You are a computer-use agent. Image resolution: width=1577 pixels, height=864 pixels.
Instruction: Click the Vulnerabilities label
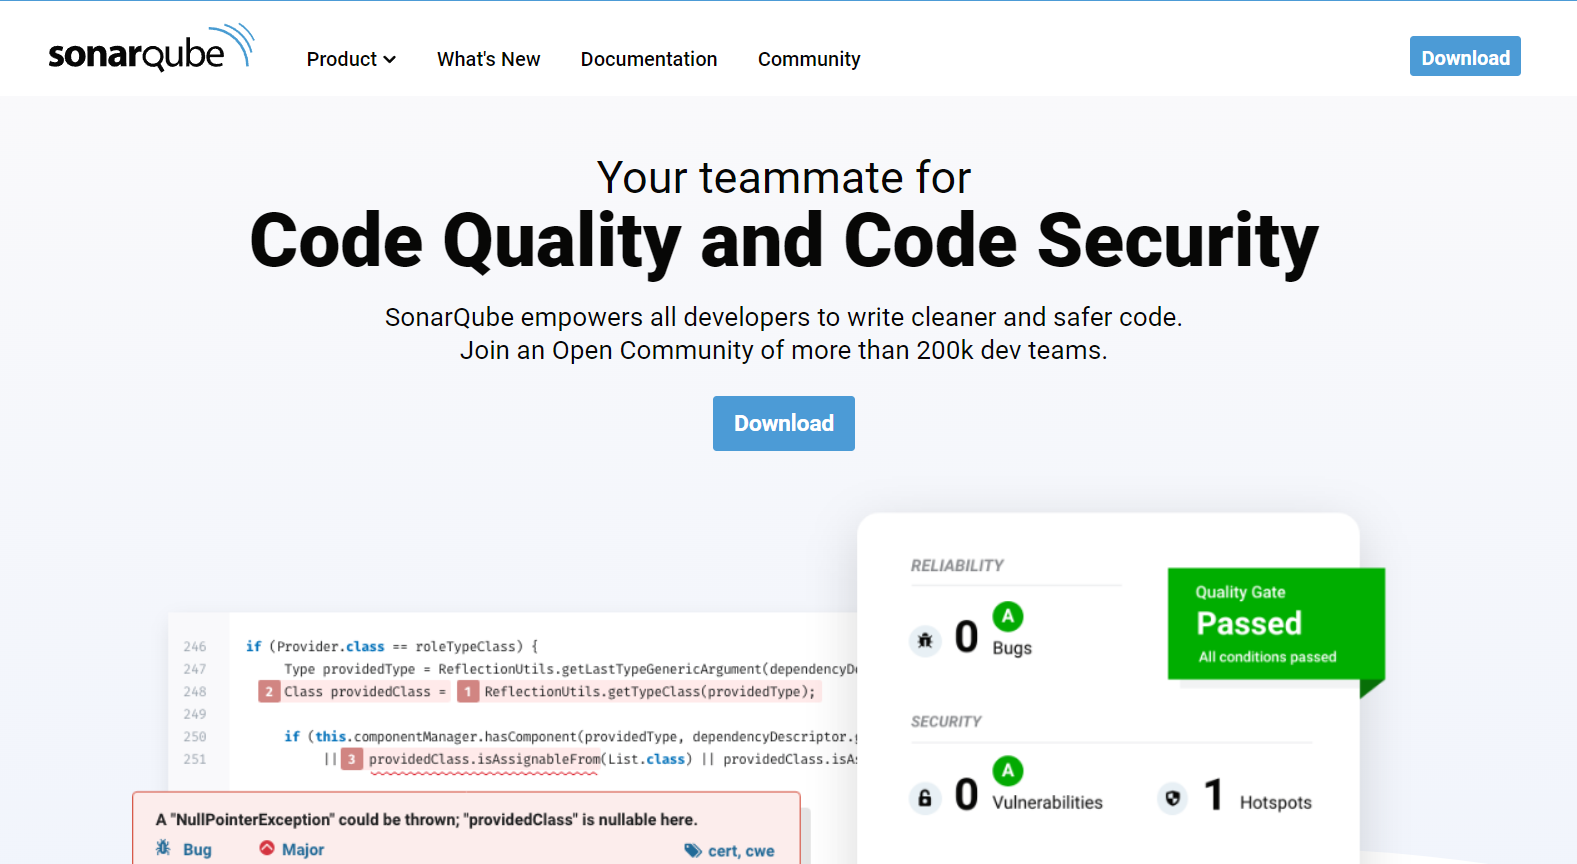(1047, 802)
